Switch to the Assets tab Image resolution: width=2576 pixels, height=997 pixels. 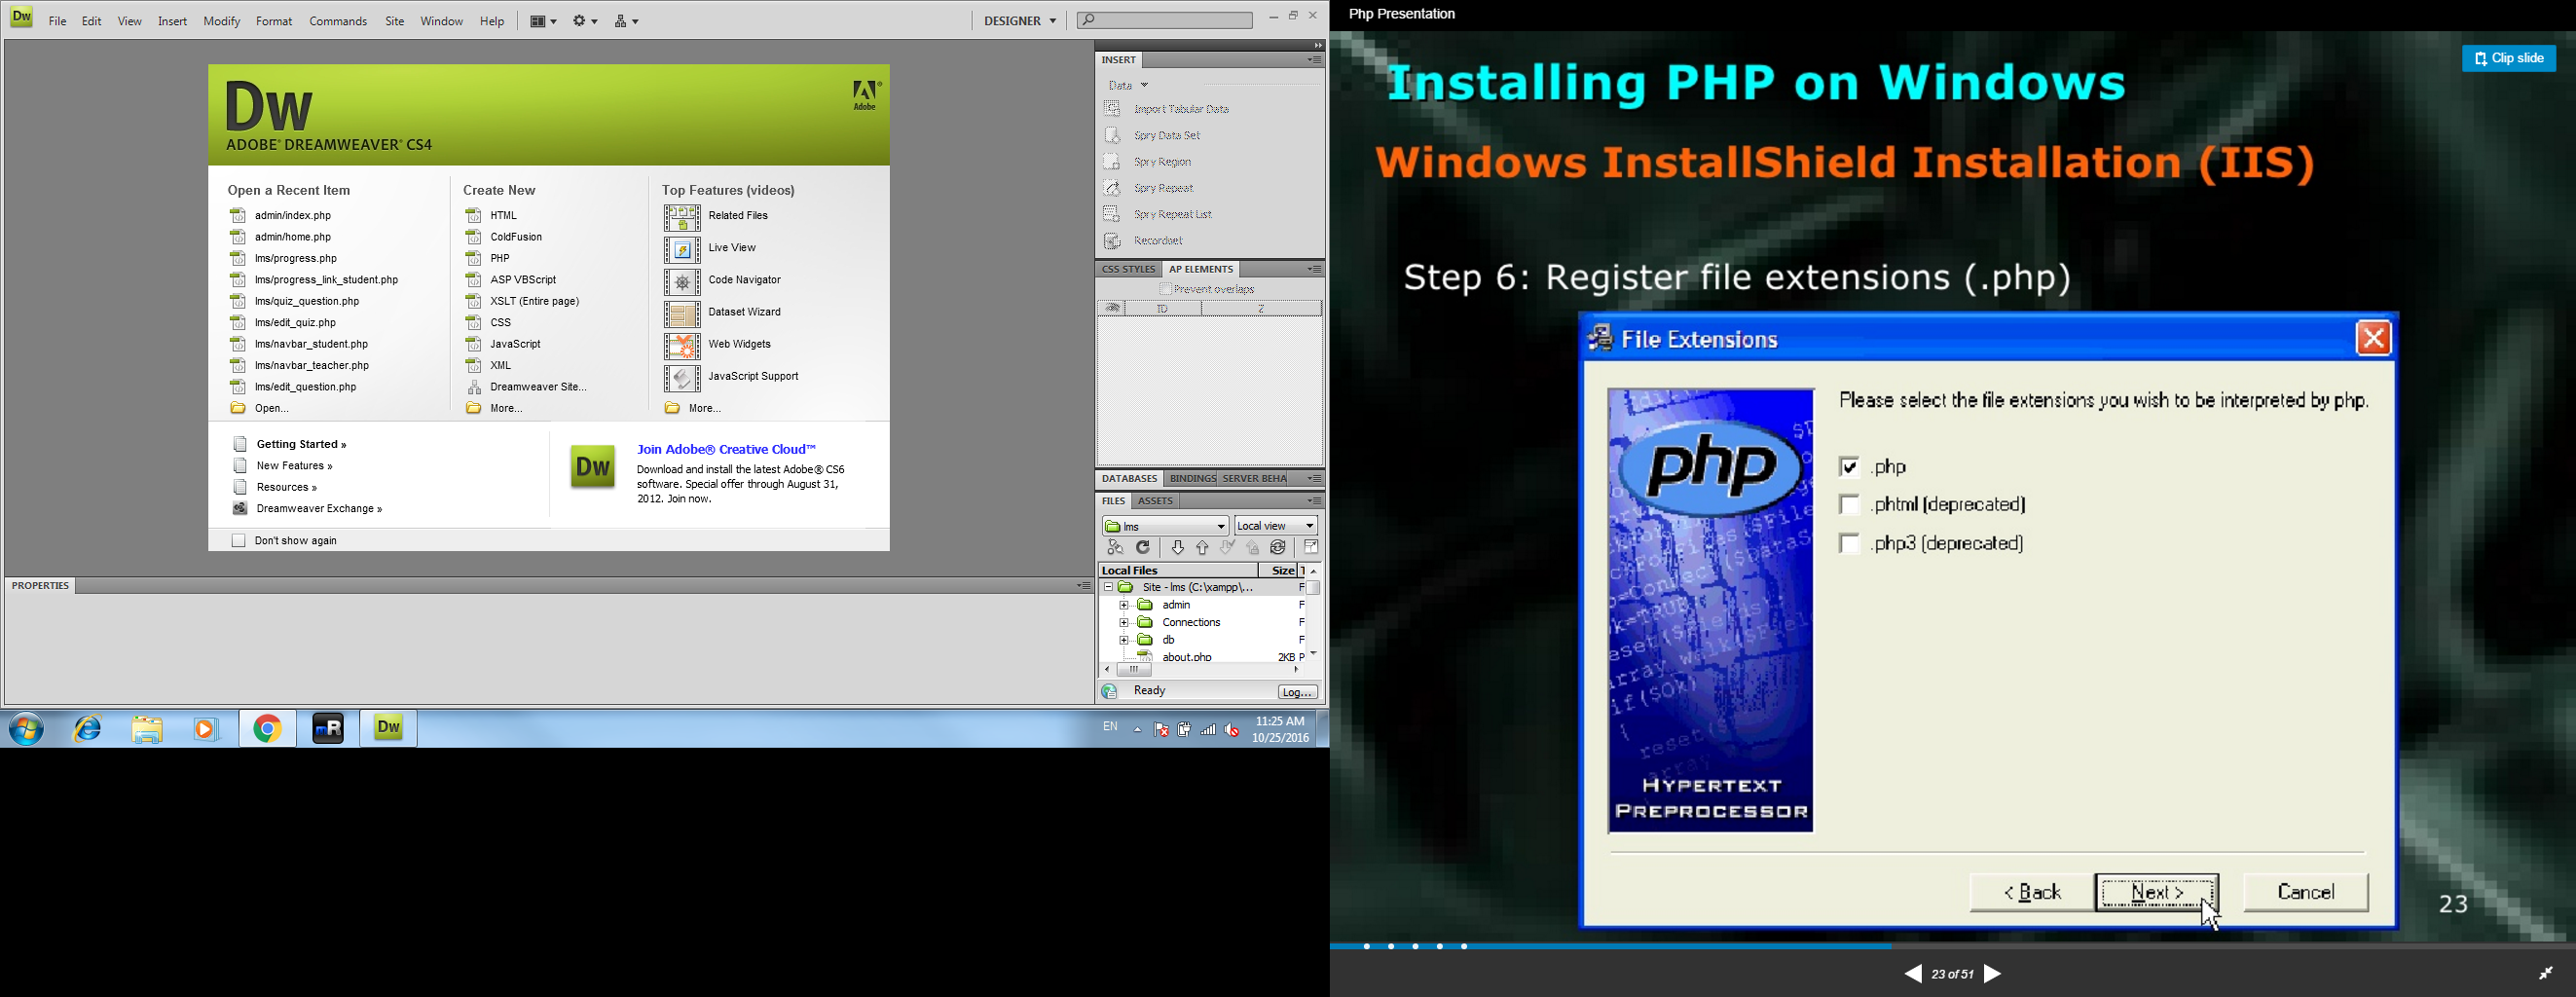(x=1157, y=502)
